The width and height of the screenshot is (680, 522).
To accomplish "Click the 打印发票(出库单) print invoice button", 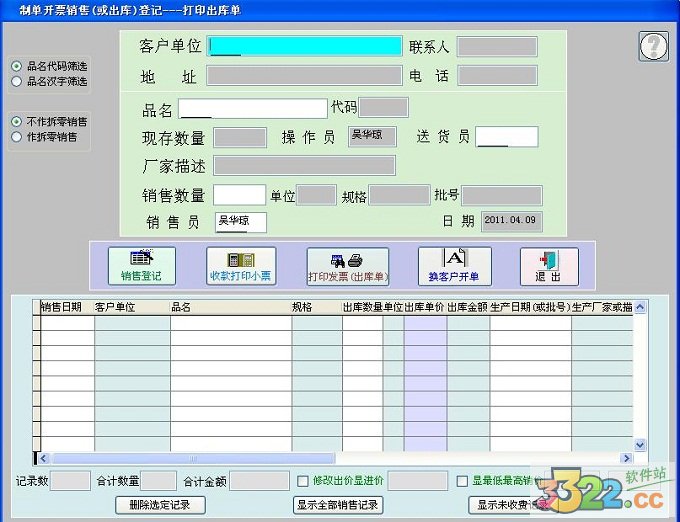I will tap(348, 267).
